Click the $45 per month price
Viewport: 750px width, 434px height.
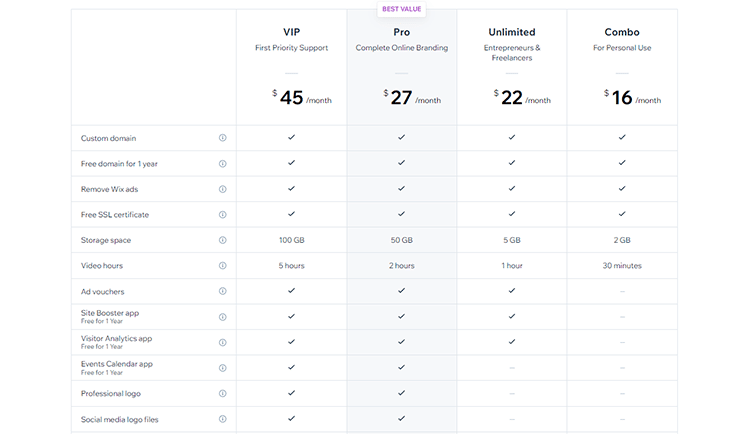click(291, 97)
